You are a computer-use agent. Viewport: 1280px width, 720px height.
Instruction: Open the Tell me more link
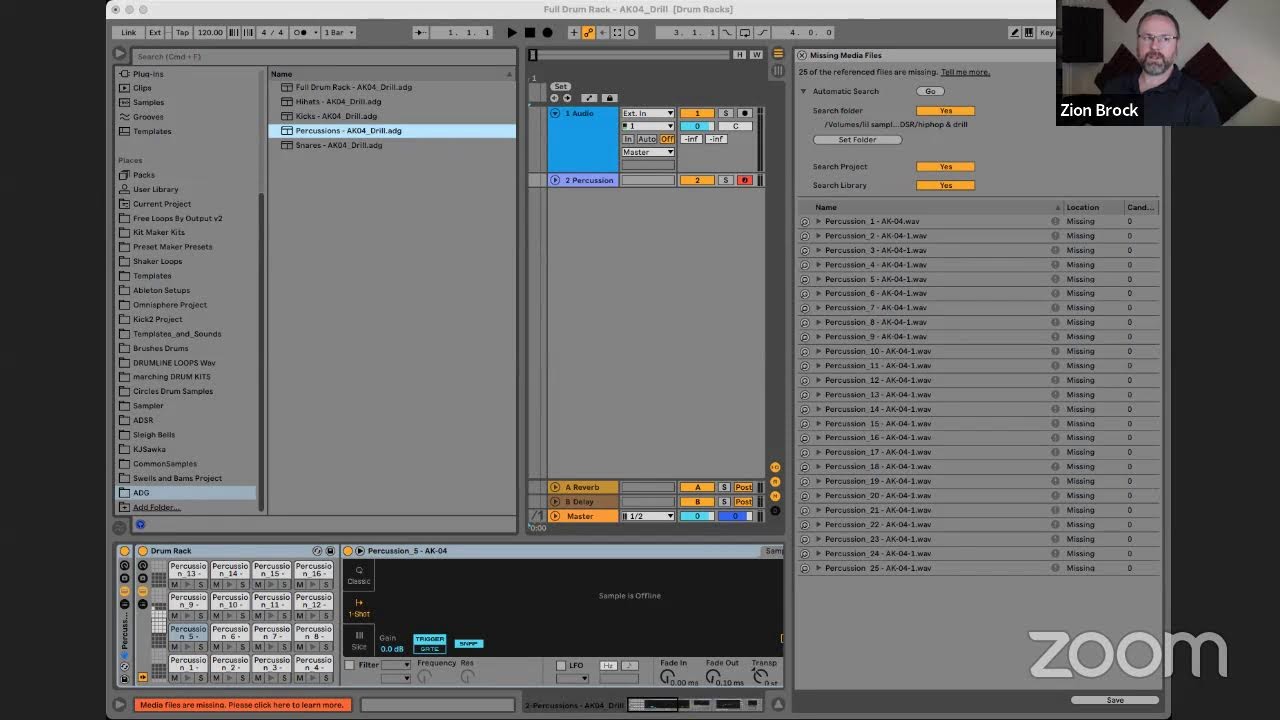[x=965, y=72]
